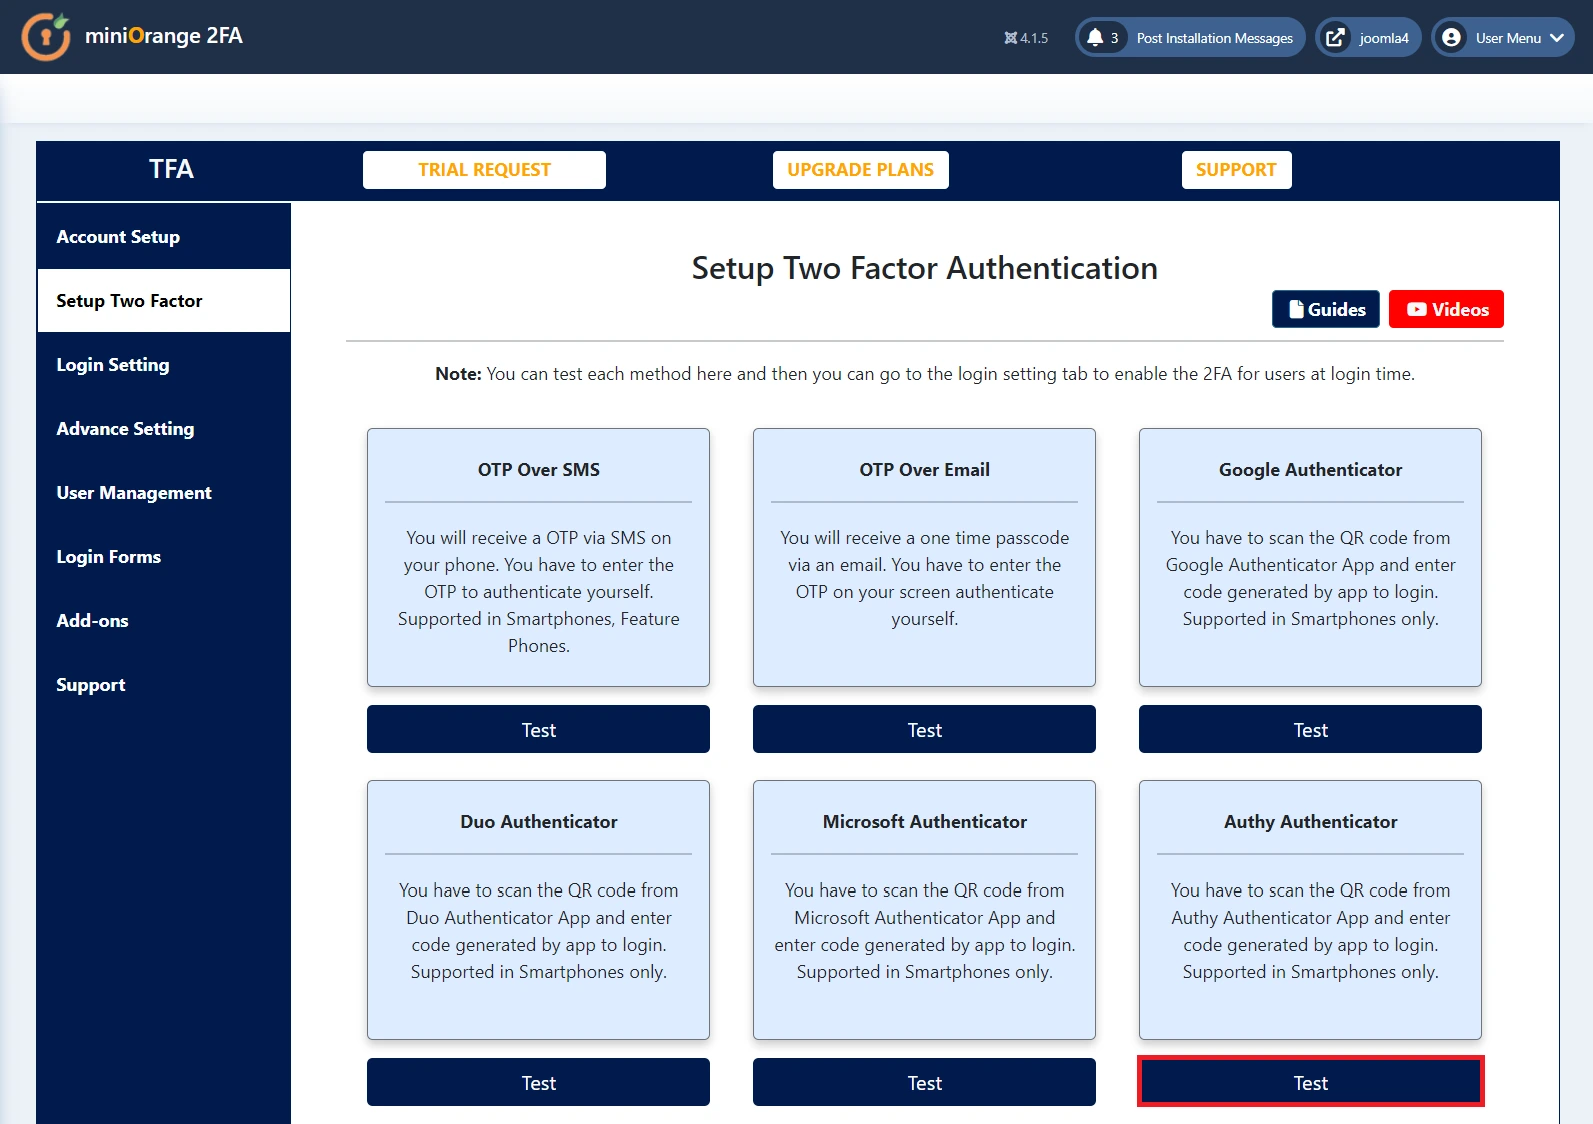Expand the User Menu chevron

tap(1556, 38)
